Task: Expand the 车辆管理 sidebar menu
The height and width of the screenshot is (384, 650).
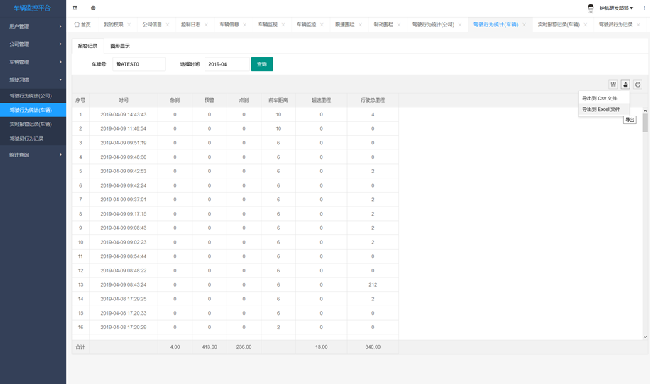Action: pos(33,62)
